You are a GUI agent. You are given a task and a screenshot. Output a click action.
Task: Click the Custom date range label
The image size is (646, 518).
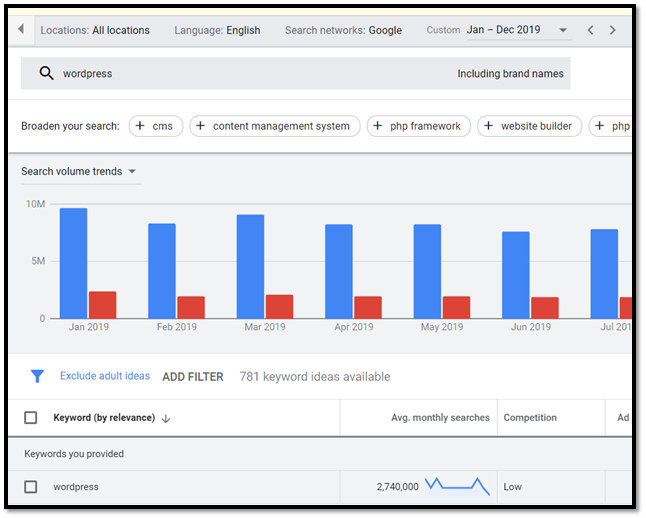click(443, 30)
